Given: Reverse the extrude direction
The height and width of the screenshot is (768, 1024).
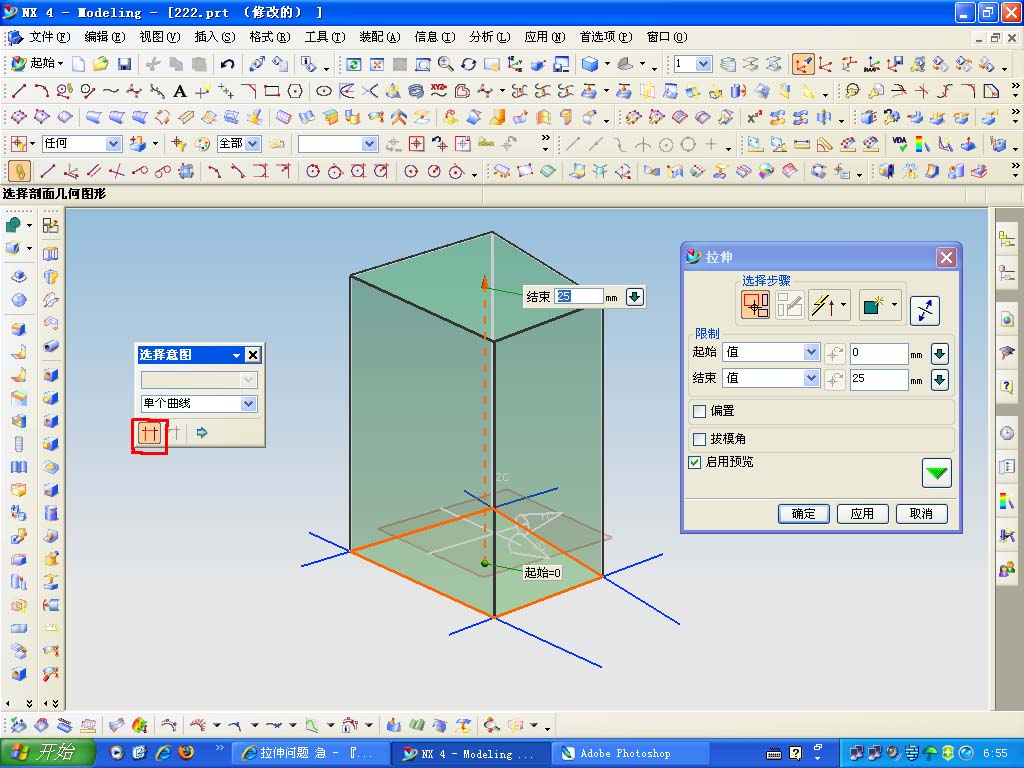Looking at the screenshot, I should (925, 310).
